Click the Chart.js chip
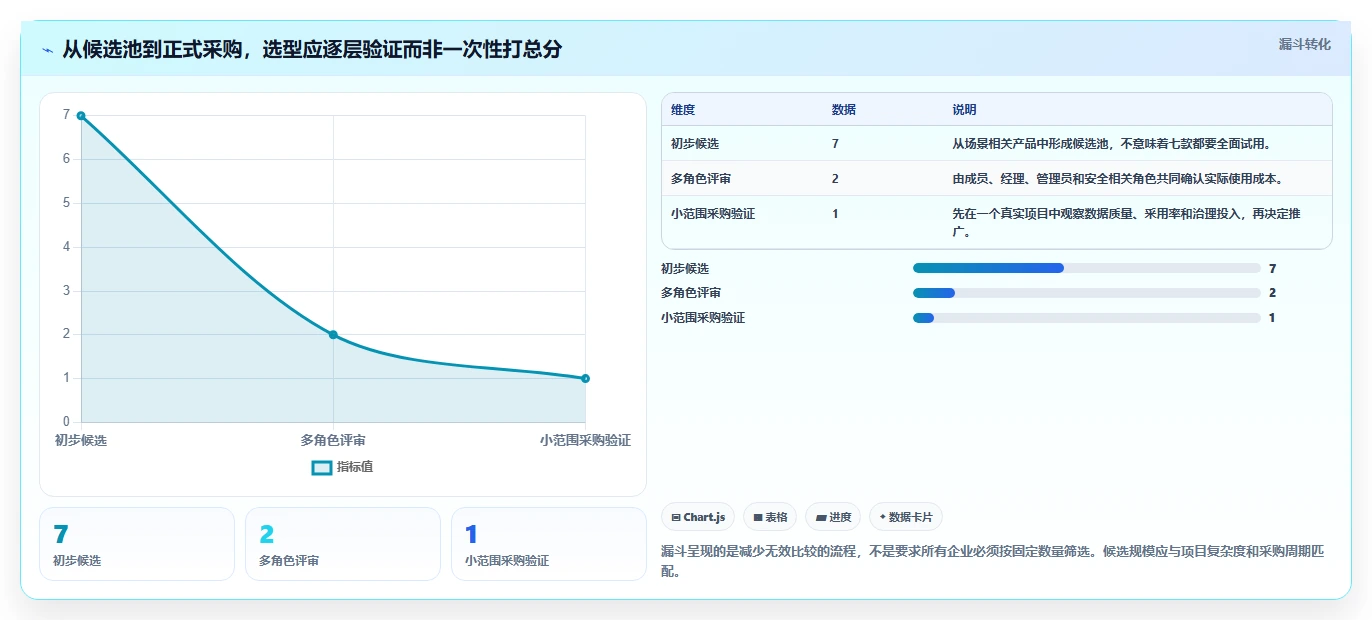Screen dimensions: 1372x620 click(698, 517)
